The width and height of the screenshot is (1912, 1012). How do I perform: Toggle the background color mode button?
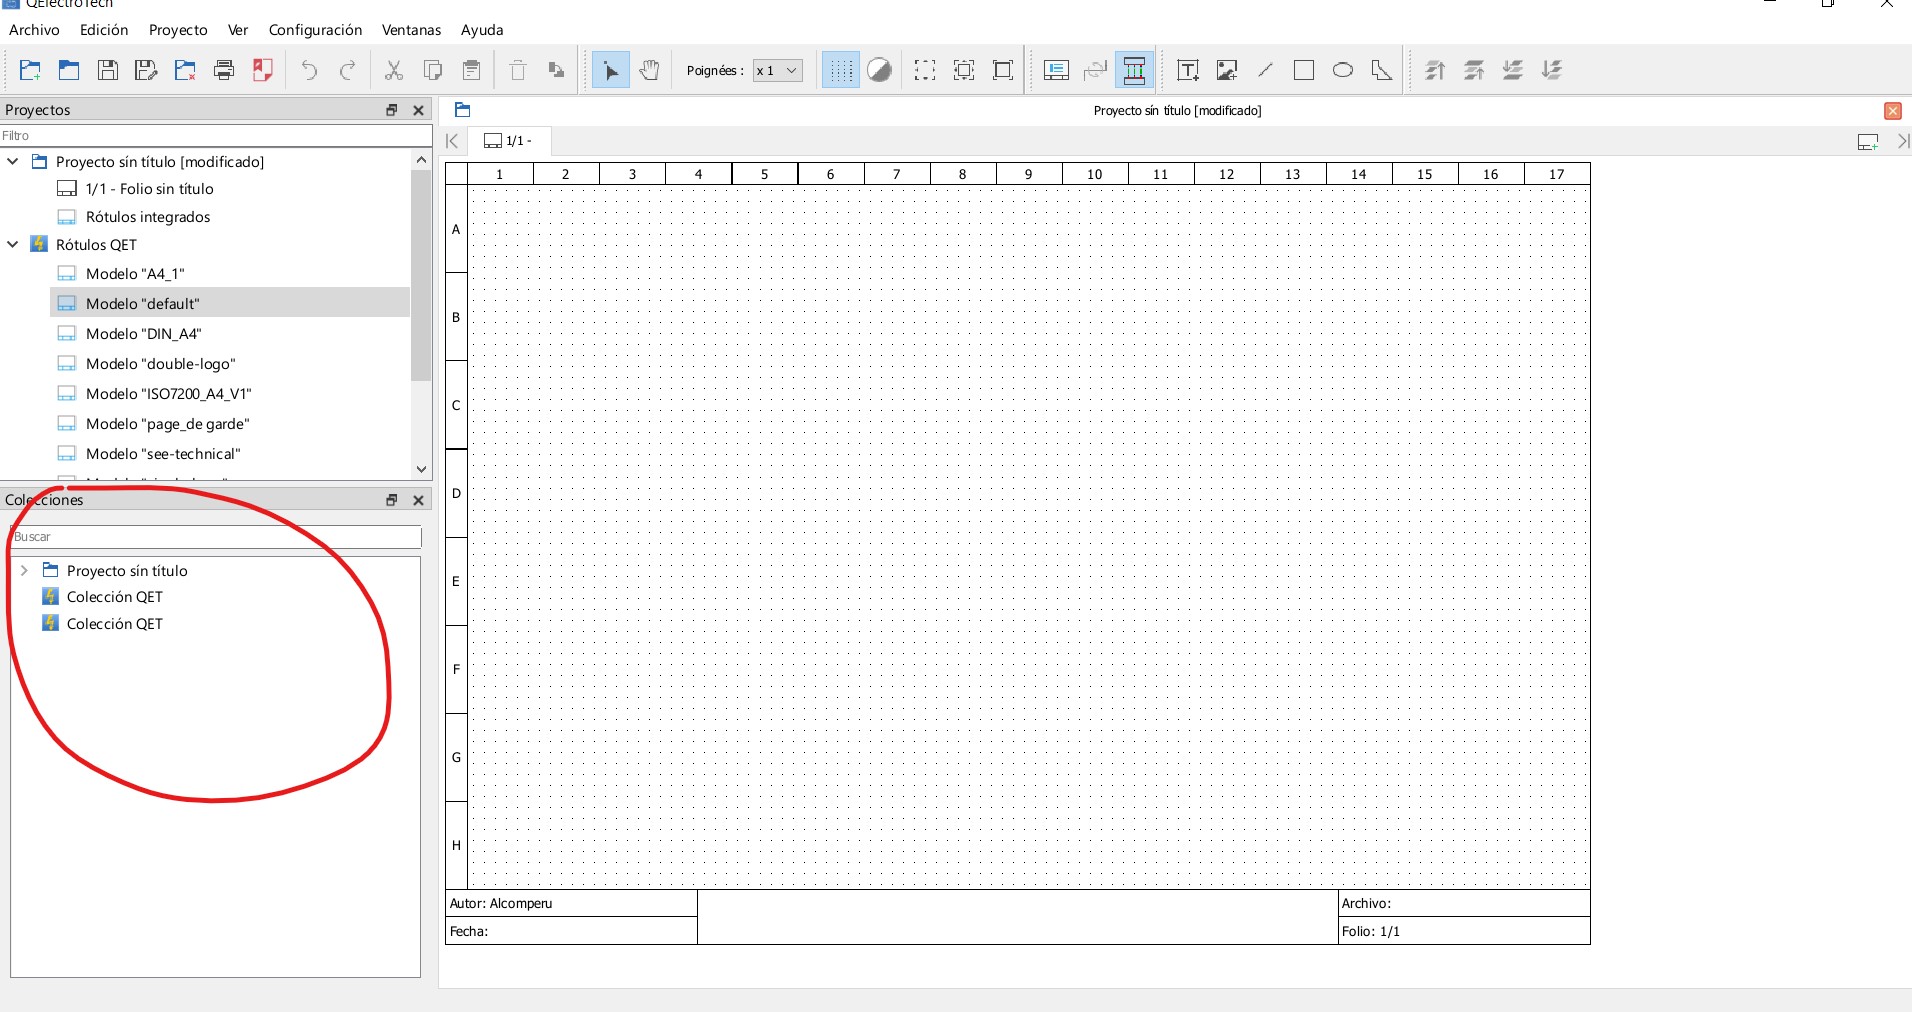point(880,70)
